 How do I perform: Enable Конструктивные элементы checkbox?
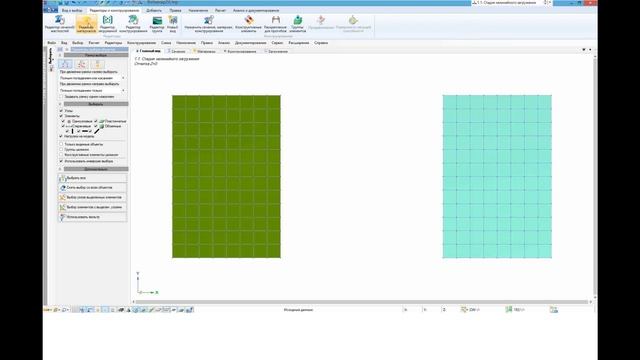pos(61,155)
